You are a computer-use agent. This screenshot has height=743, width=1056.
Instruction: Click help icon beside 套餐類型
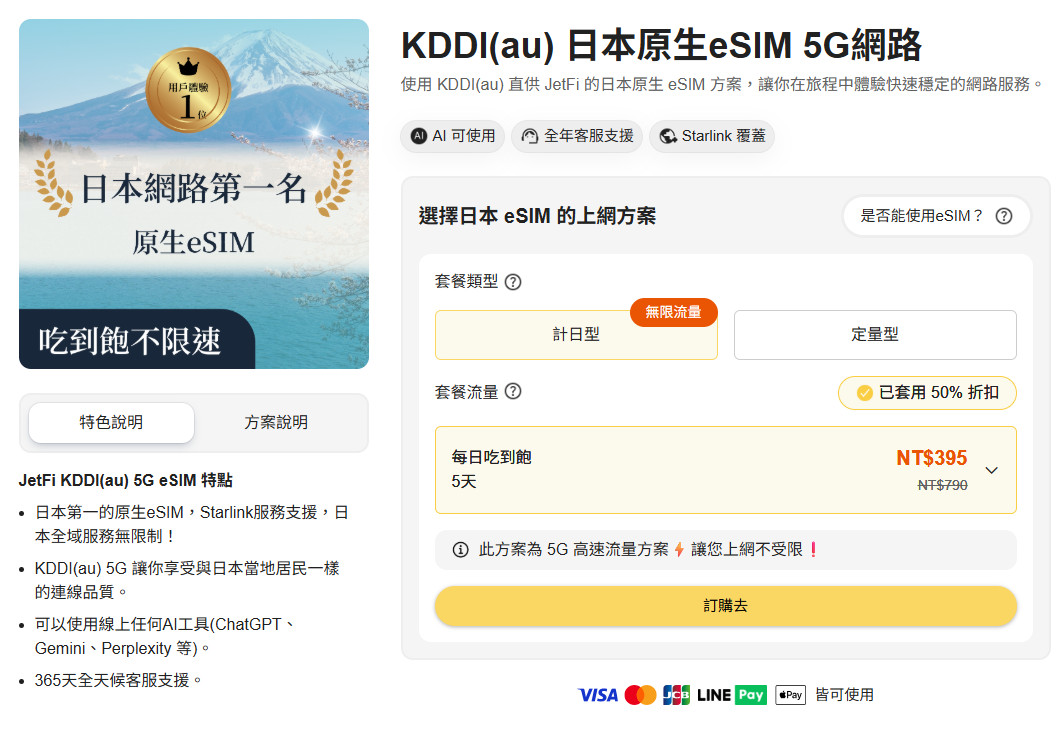coord(513,282)
